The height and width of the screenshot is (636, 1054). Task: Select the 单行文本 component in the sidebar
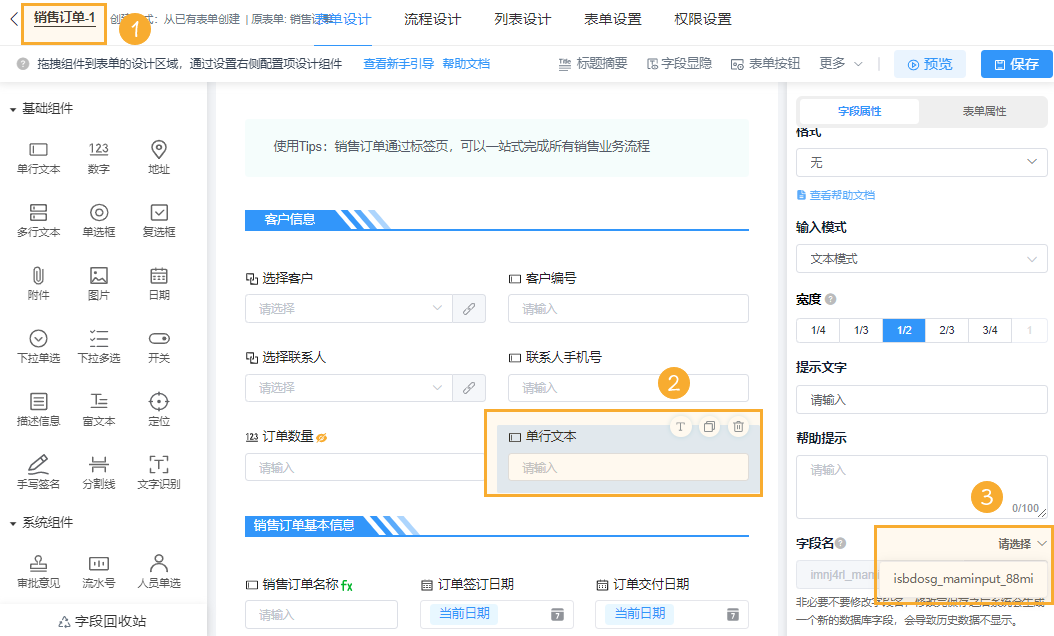pyautogui.click(x=38, y=157)
